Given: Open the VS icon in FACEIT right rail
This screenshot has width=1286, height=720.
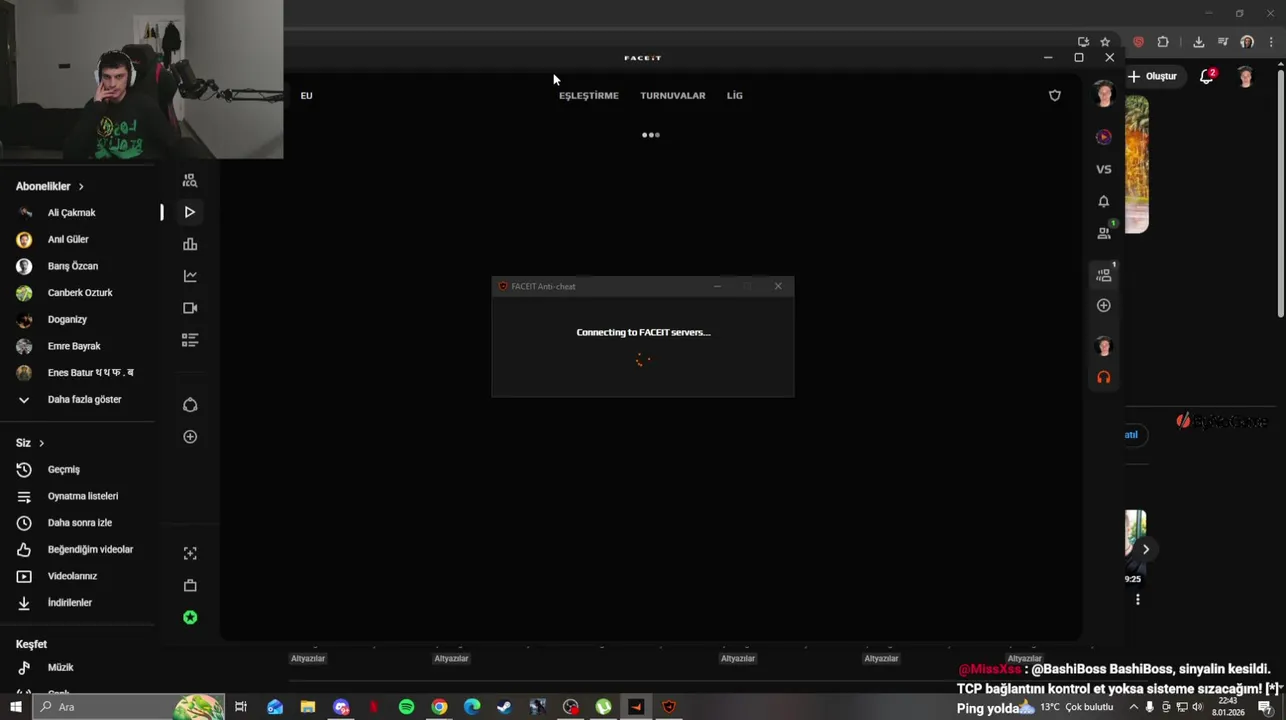Looking at the screenshot, I should point(1104,169).
